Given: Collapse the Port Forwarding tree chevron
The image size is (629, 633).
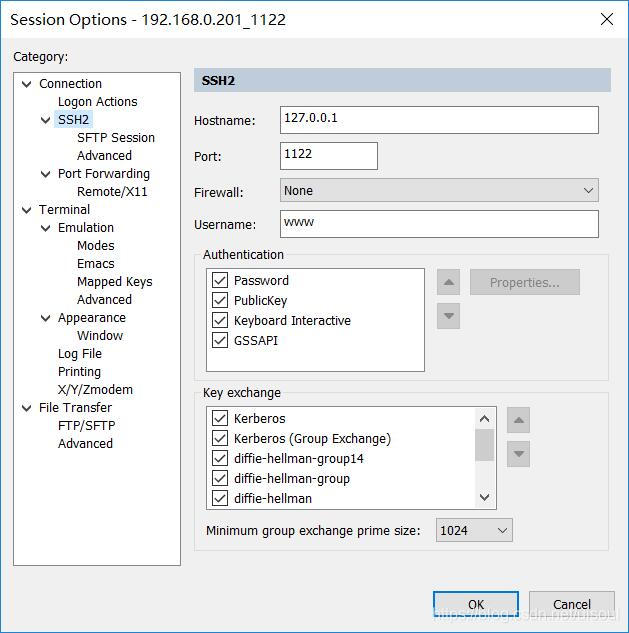Looking at the screenshot, I should click(x=46, y=174).
